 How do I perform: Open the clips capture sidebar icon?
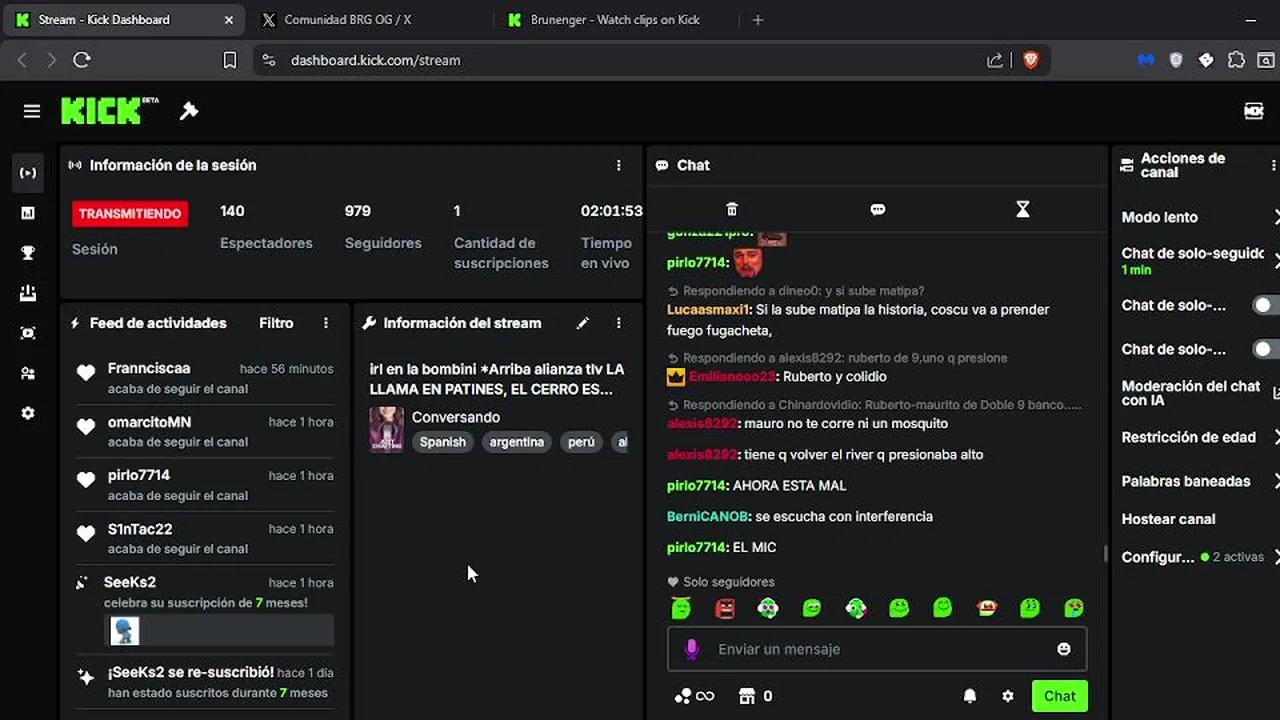tap(28, 333)
